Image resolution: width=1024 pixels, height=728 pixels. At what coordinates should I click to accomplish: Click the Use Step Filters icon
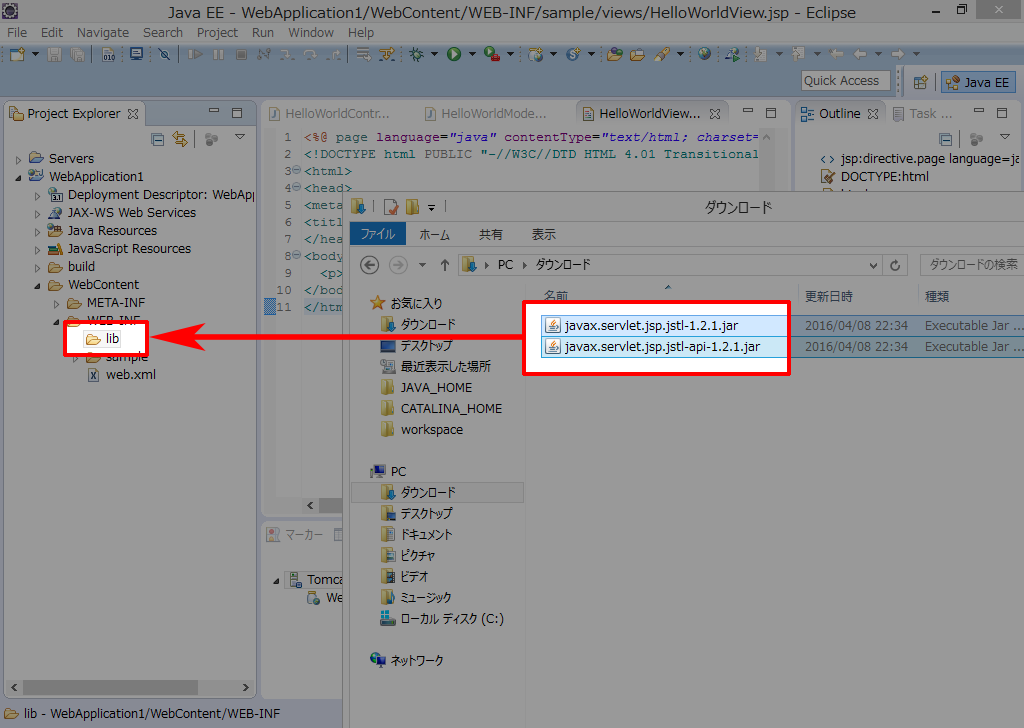point(387,55)
